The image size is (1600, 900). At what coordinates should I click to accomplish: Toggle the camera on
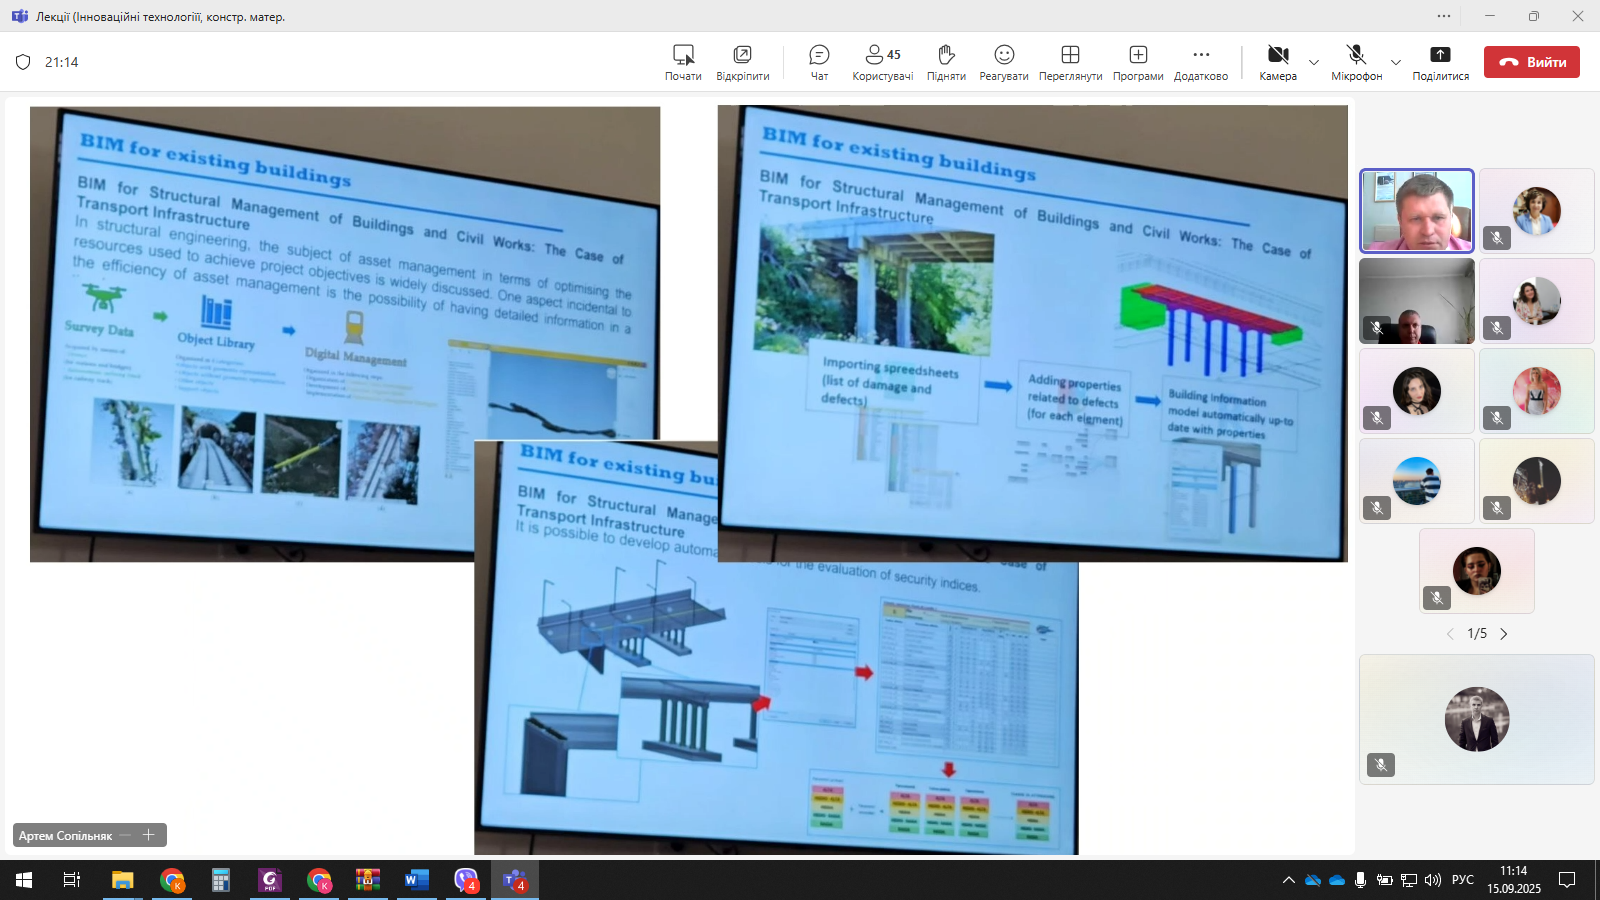point(1278,62)
